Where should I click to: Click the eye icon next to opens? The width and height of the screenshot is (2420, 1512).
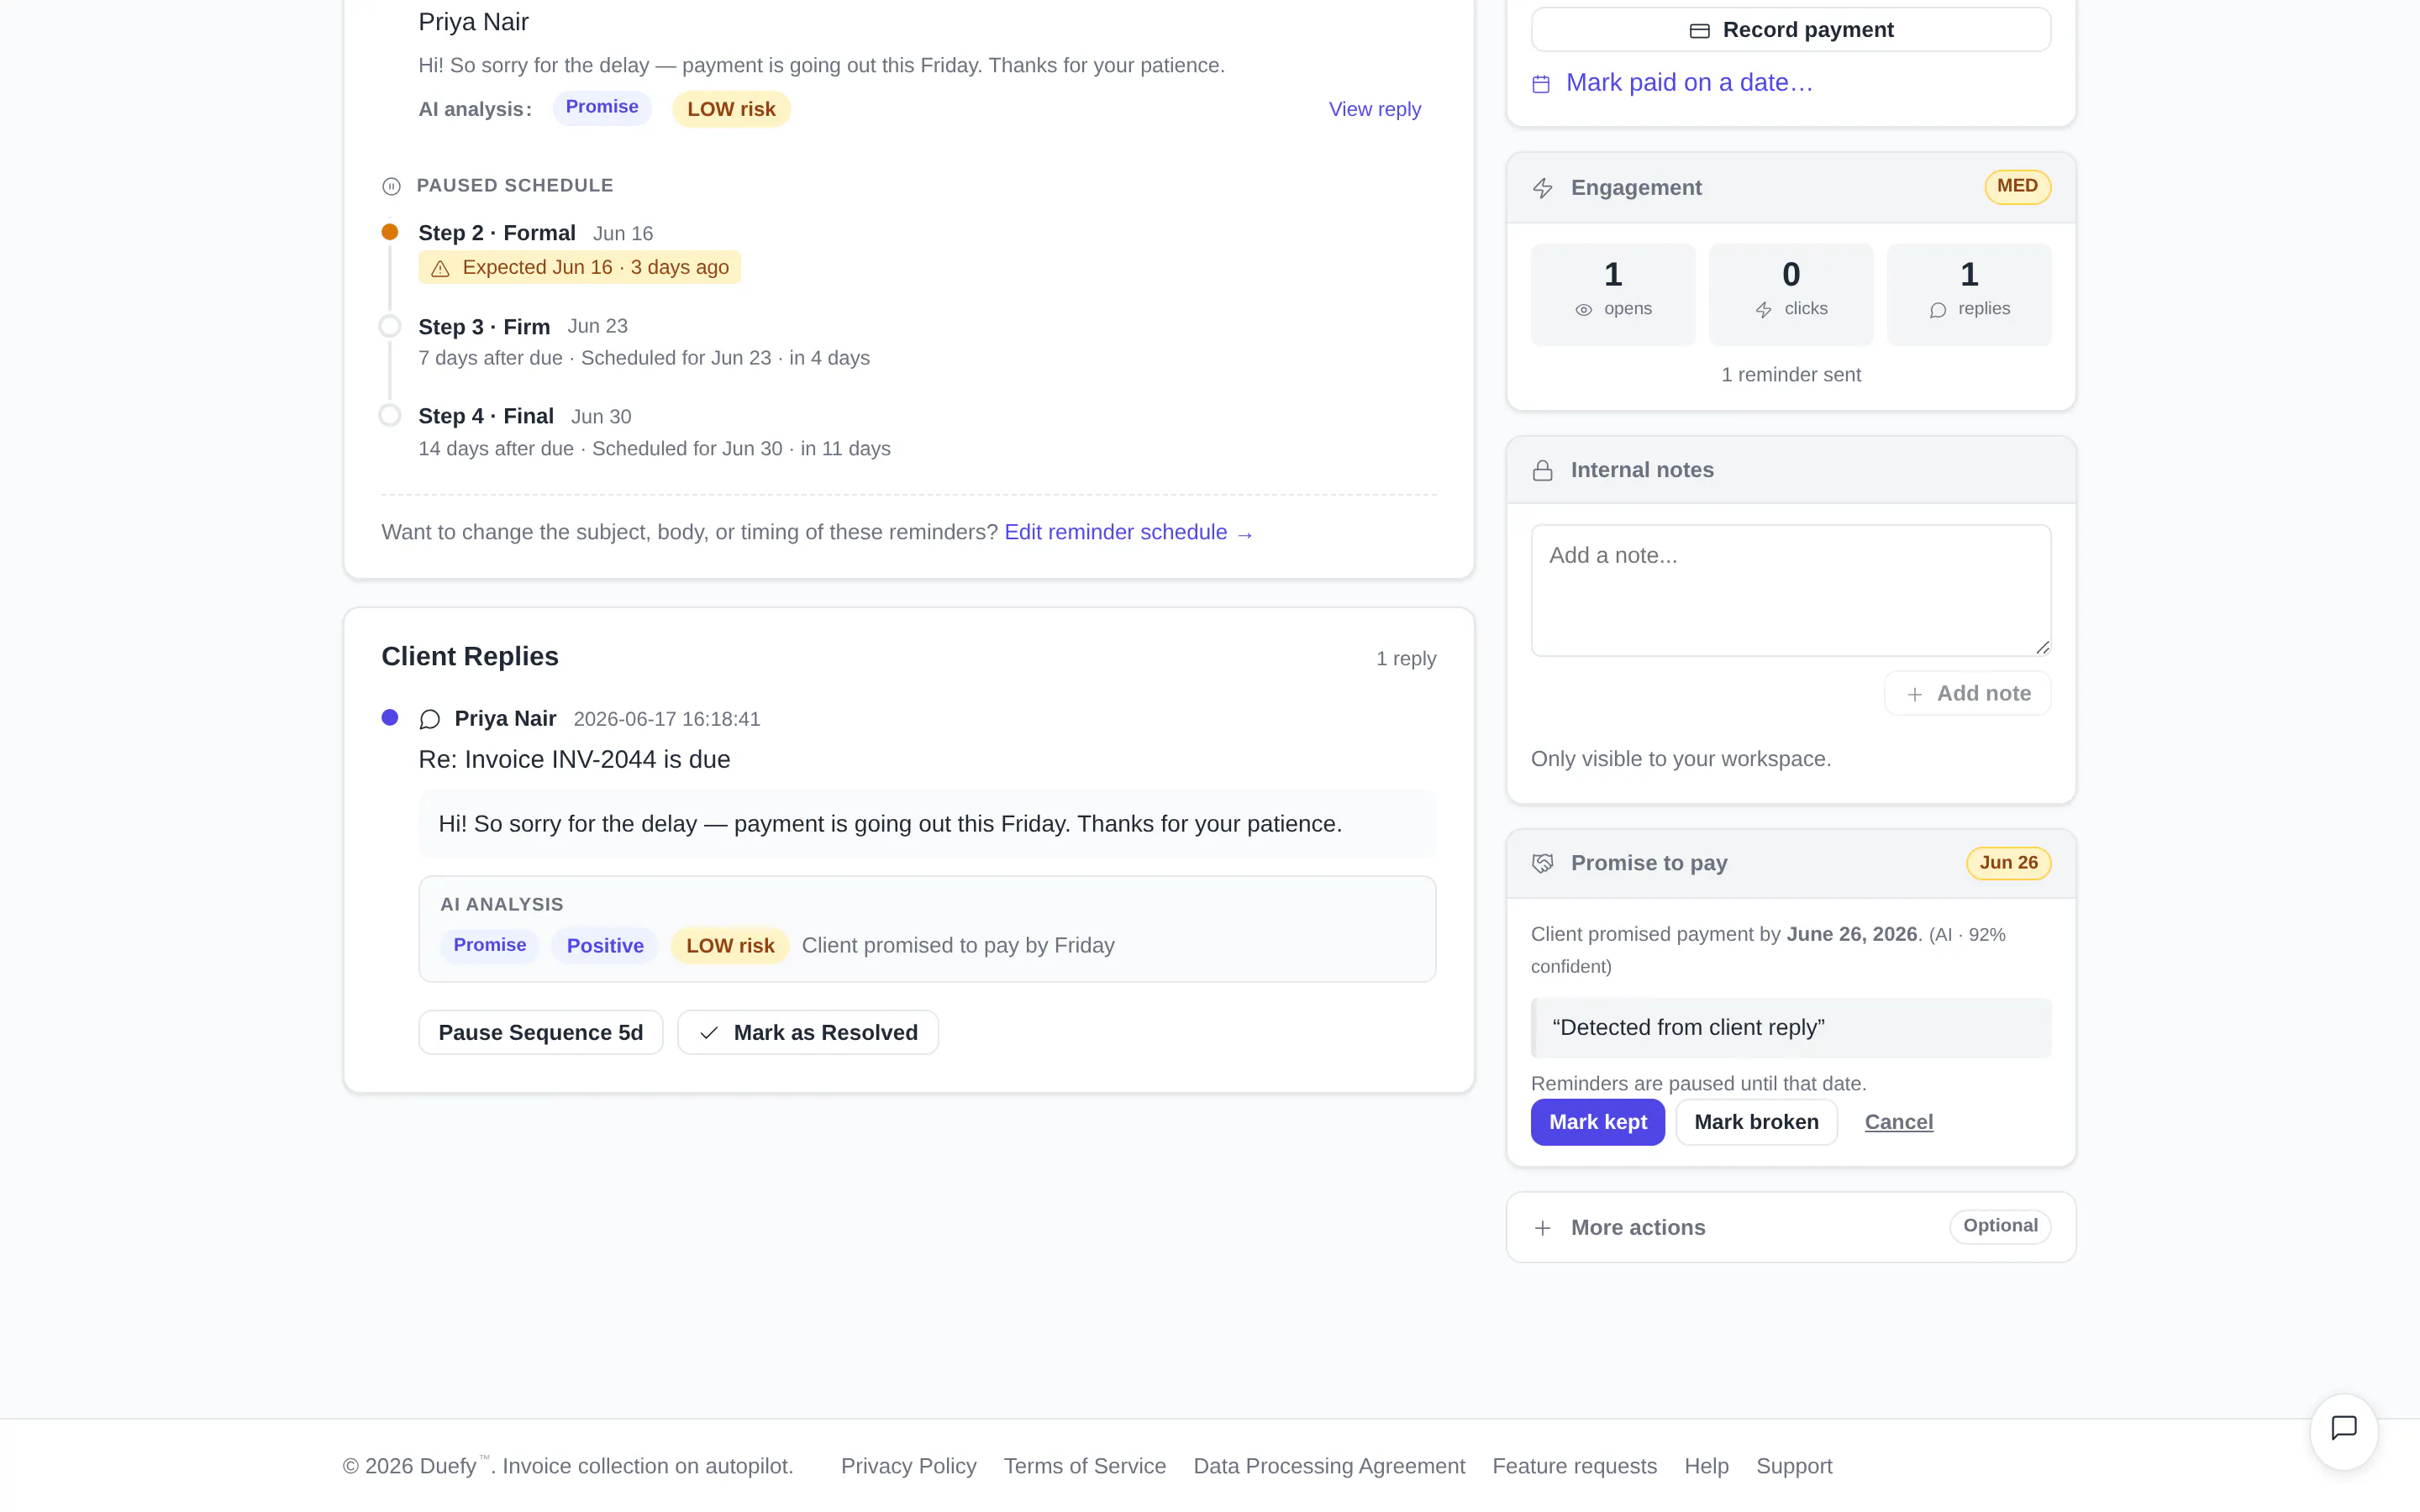[x=1583, y=310]
